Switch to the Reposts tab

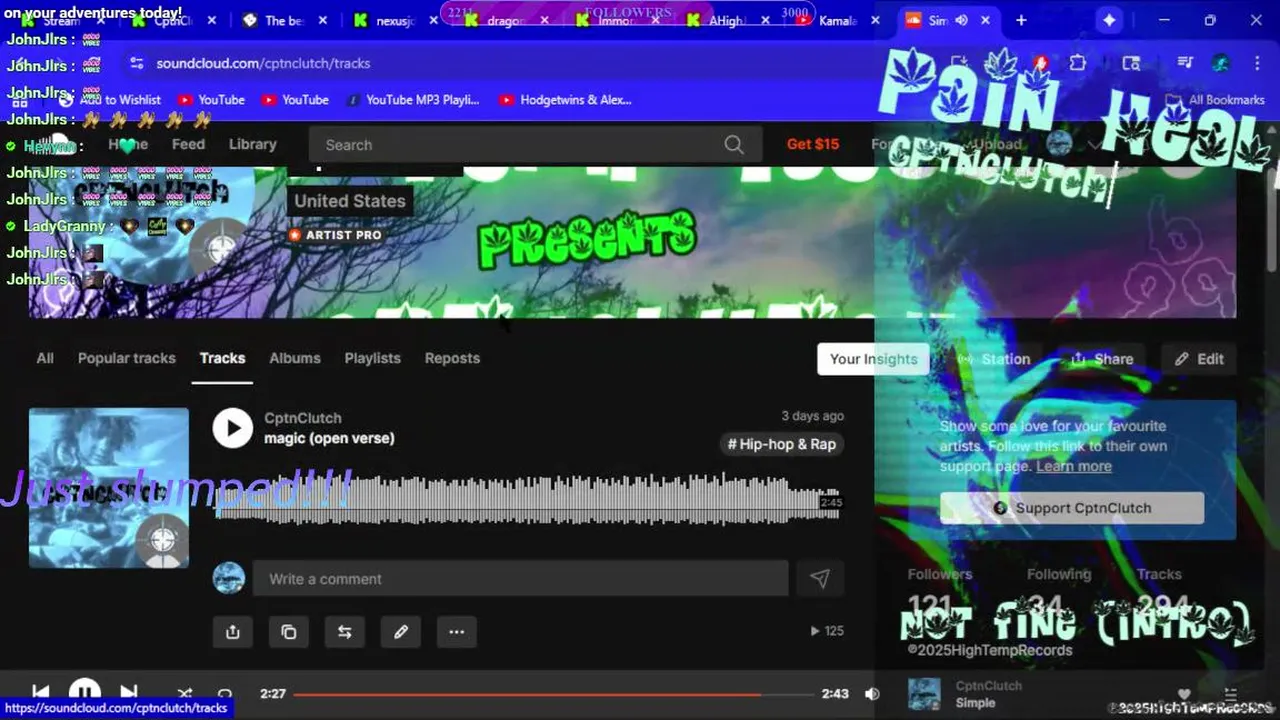[452, 358]
